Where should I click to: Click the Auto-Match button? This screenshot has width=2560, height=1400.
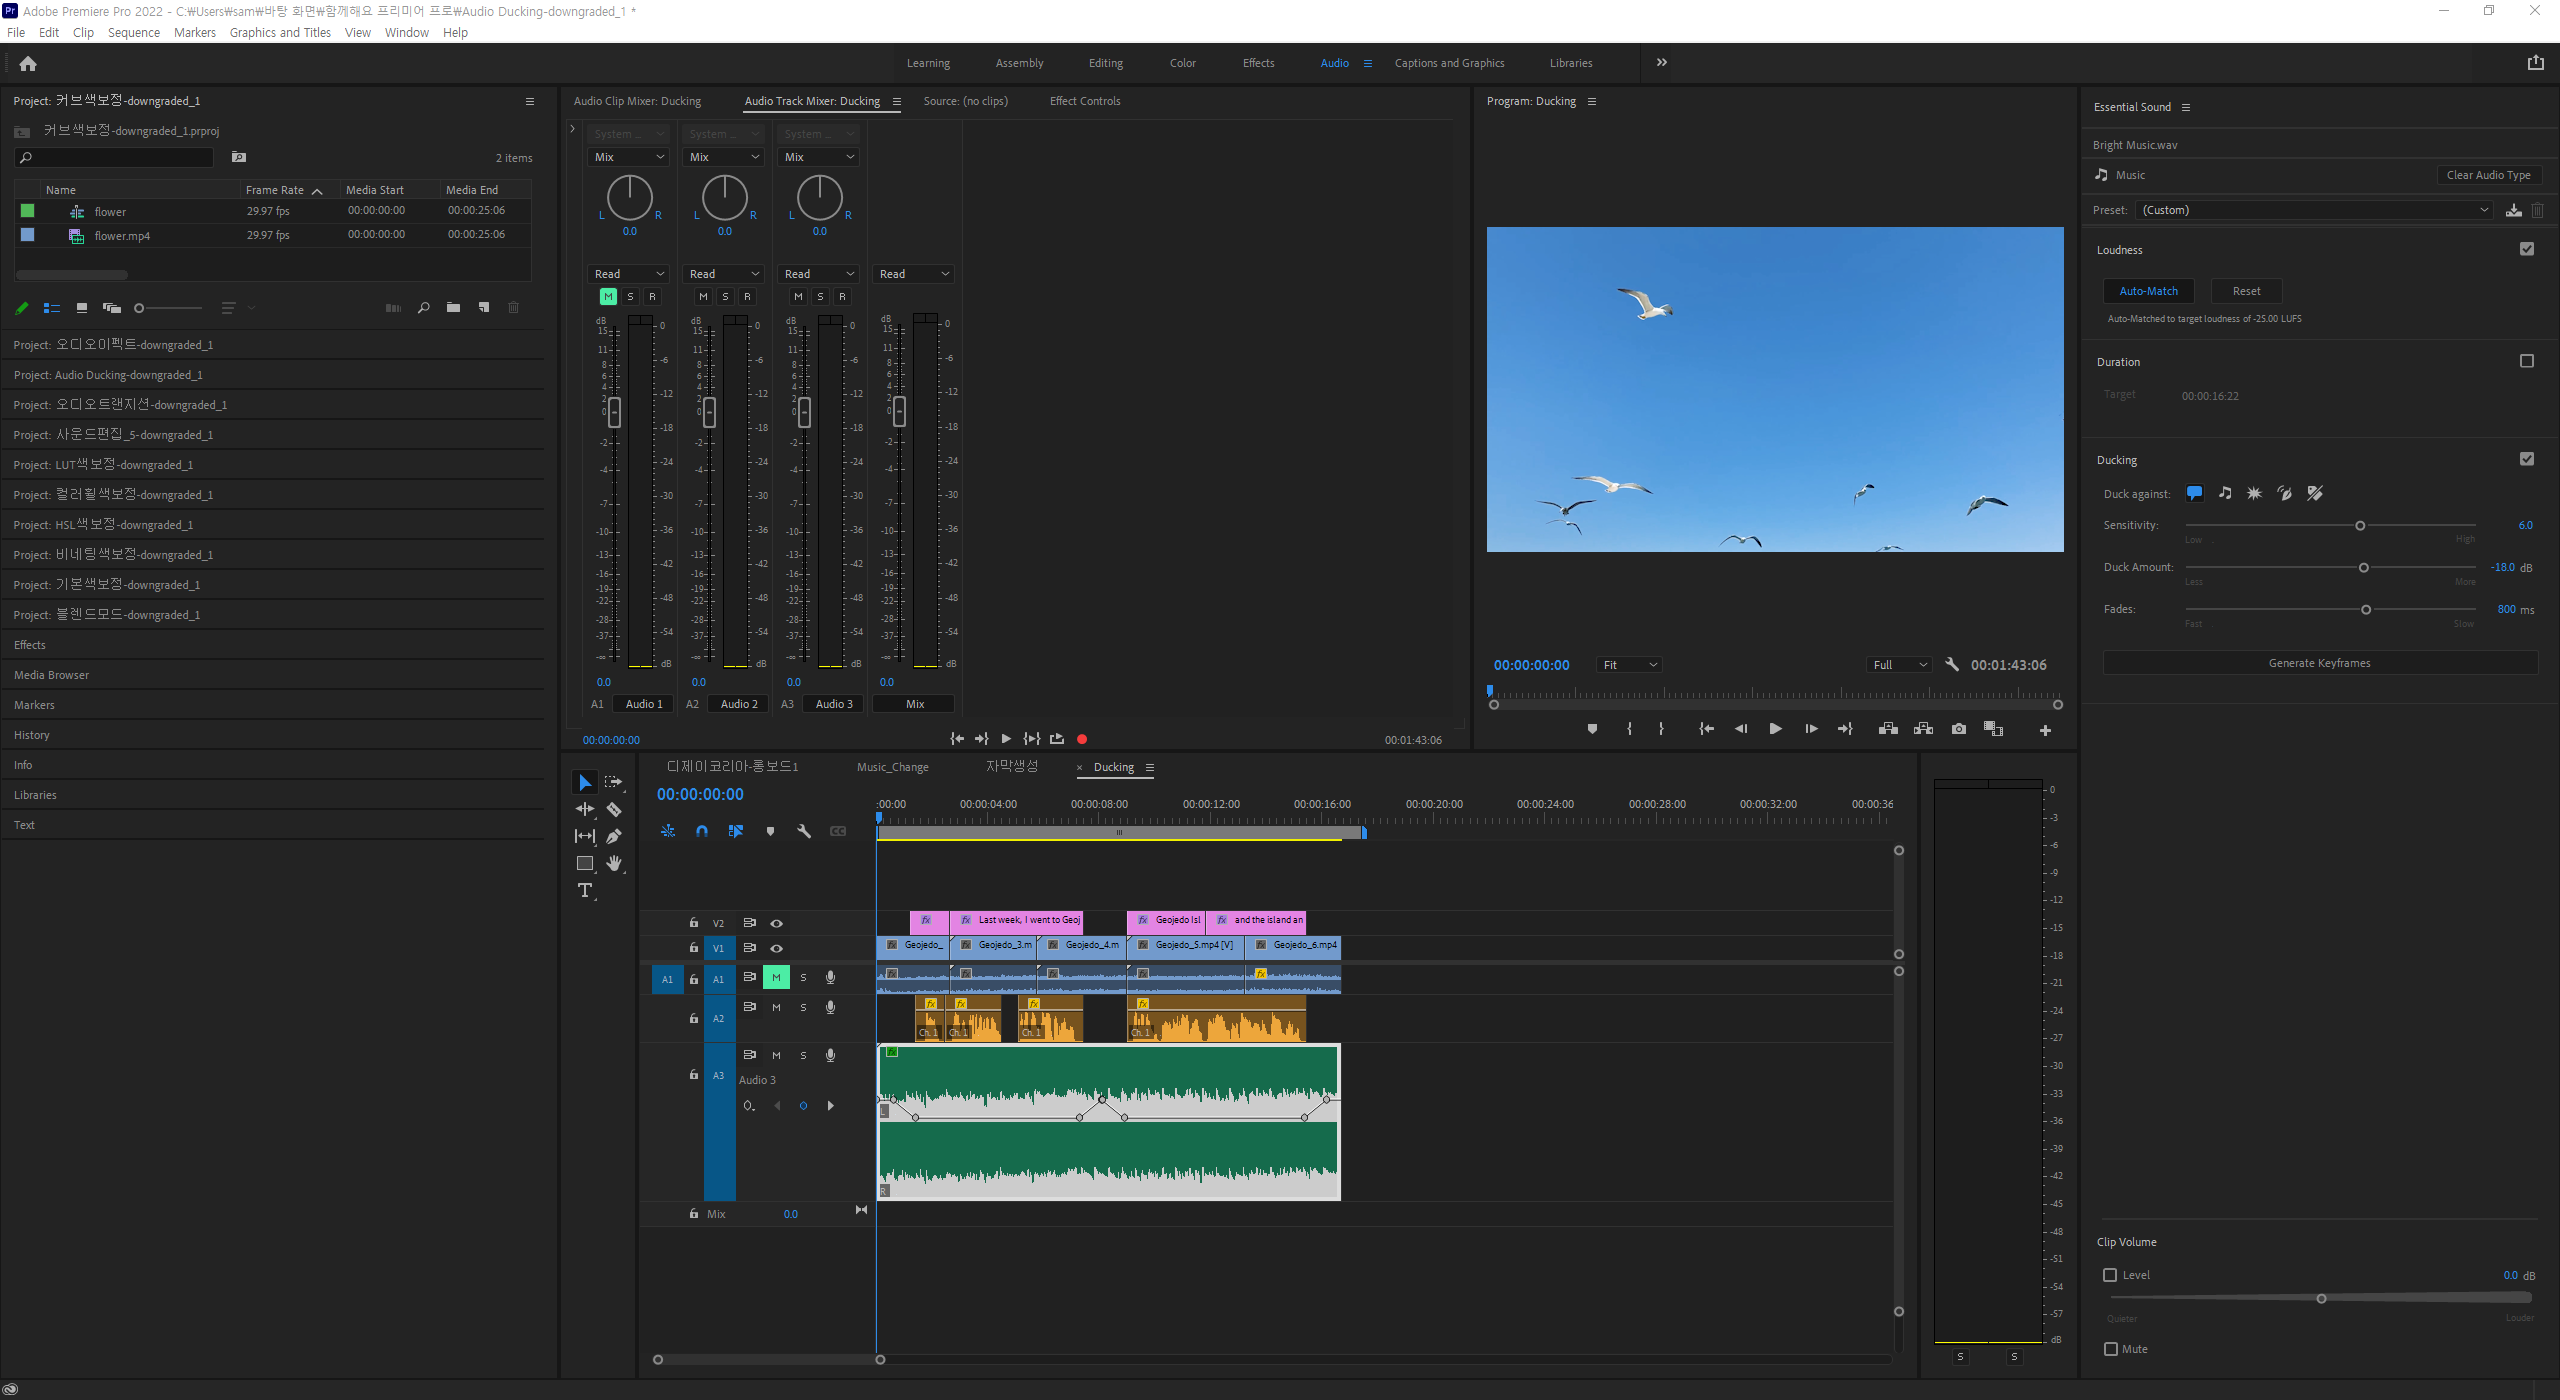[x=2148, y=291]
